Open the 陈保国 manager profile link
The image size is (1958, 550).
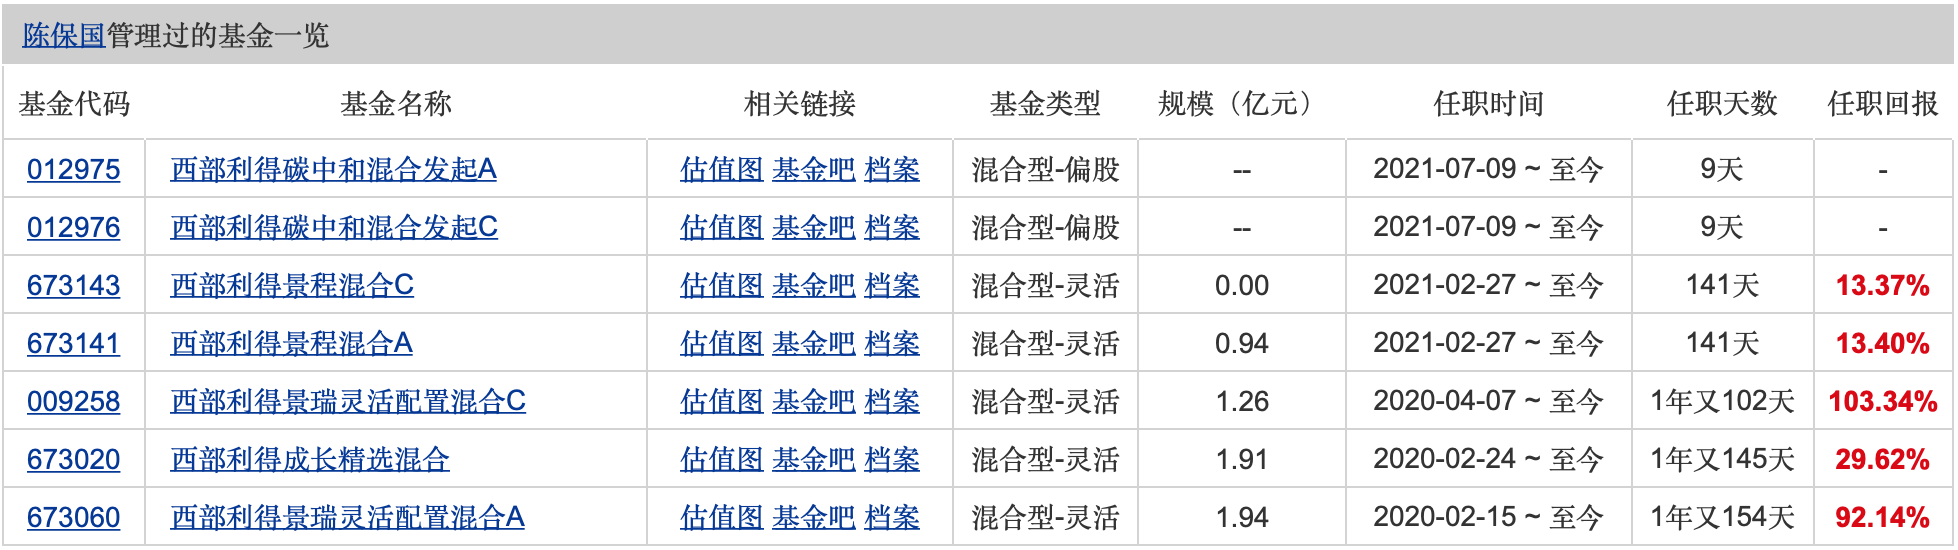coord(64,36)
